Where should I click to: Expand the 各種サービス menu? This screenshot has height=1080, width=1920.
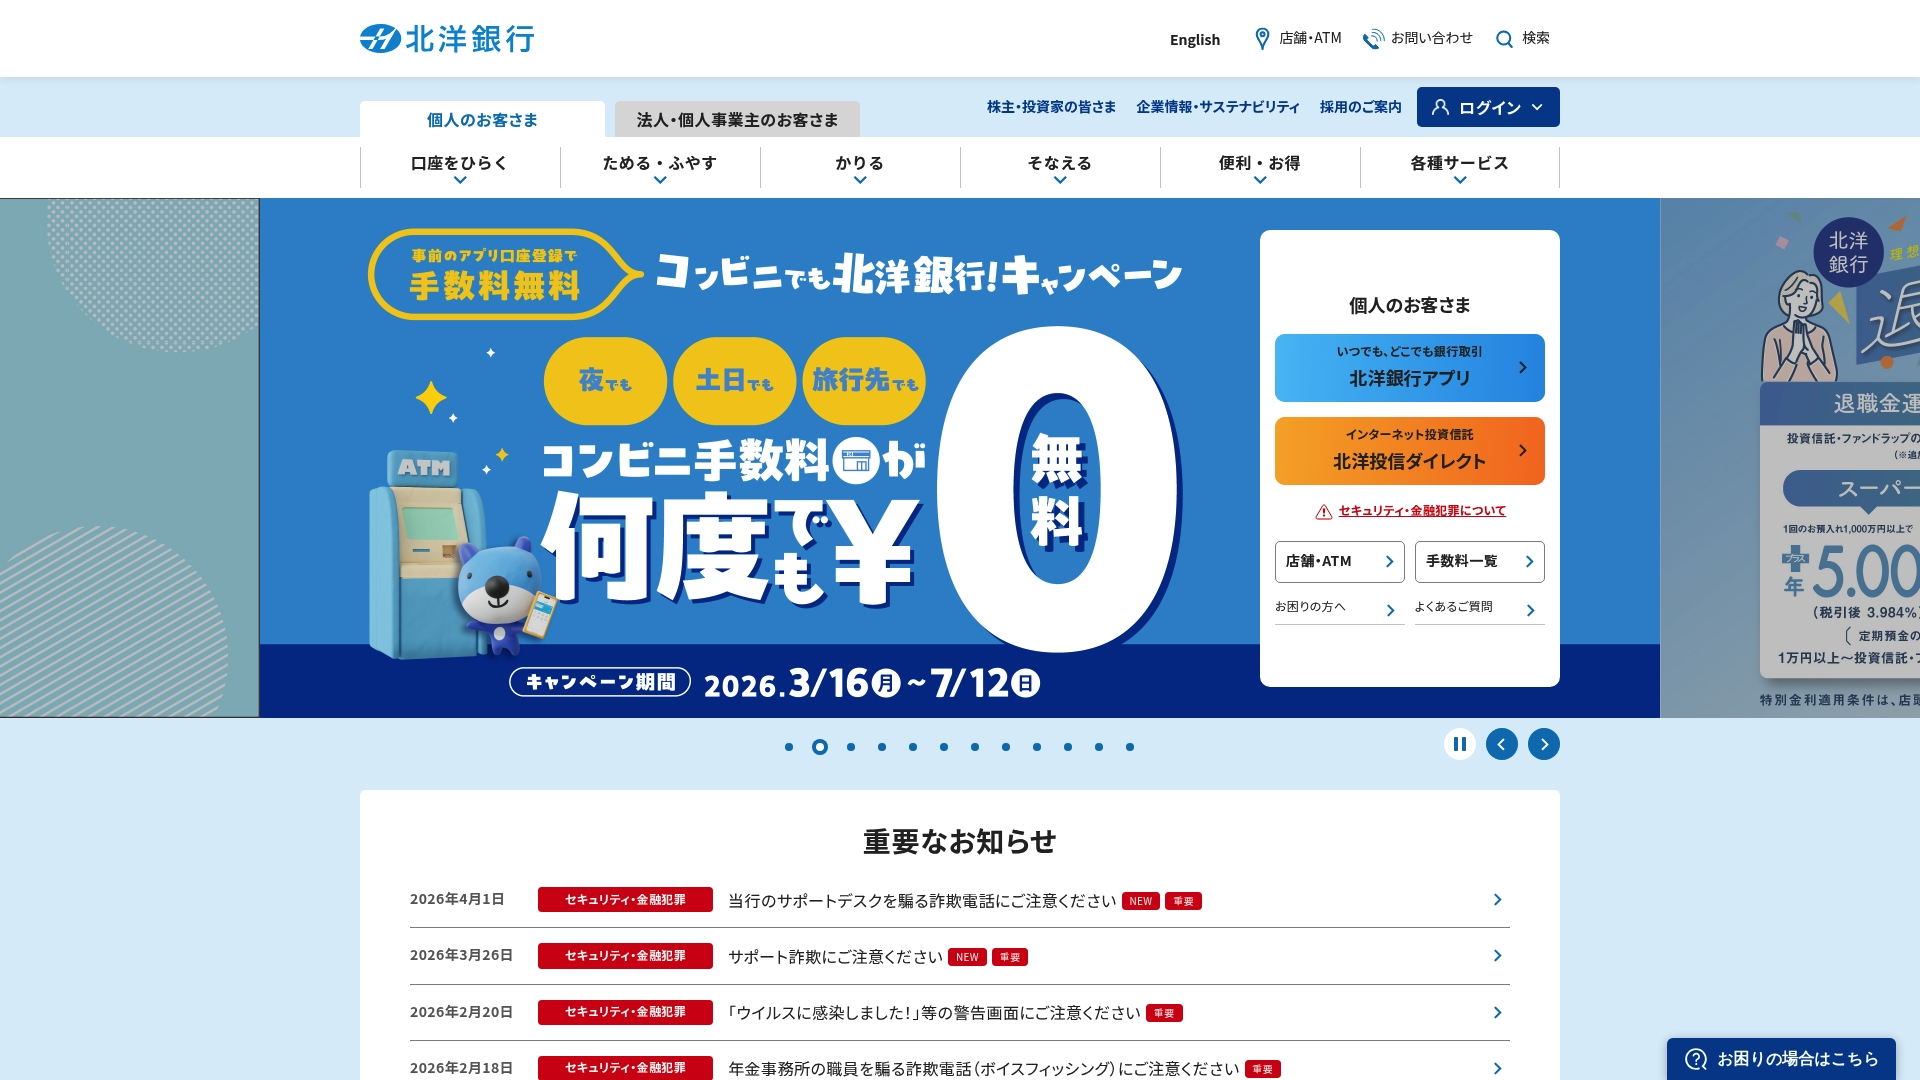1460,167
